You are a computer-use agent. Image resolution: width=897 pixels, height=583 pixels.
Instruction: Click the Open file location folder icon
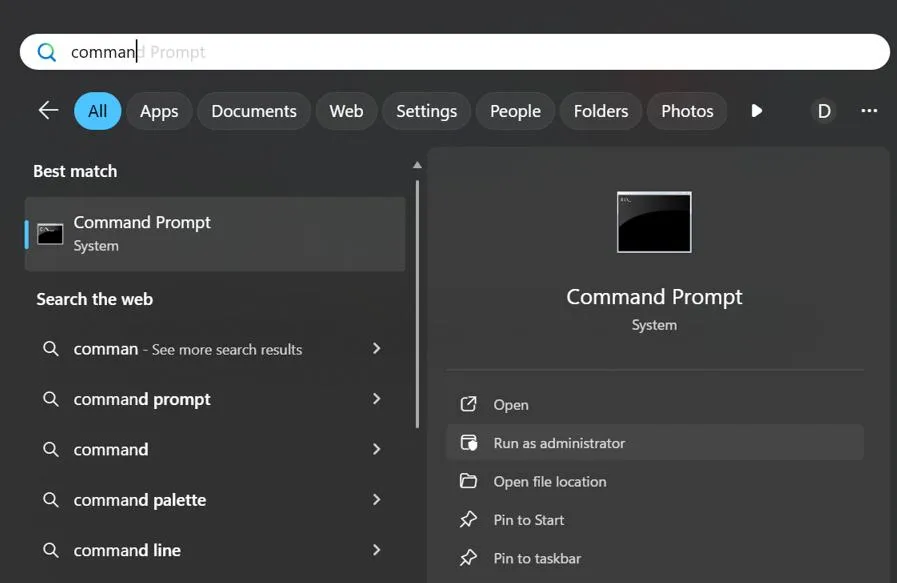pyautogui.click(x=469, y=481)
